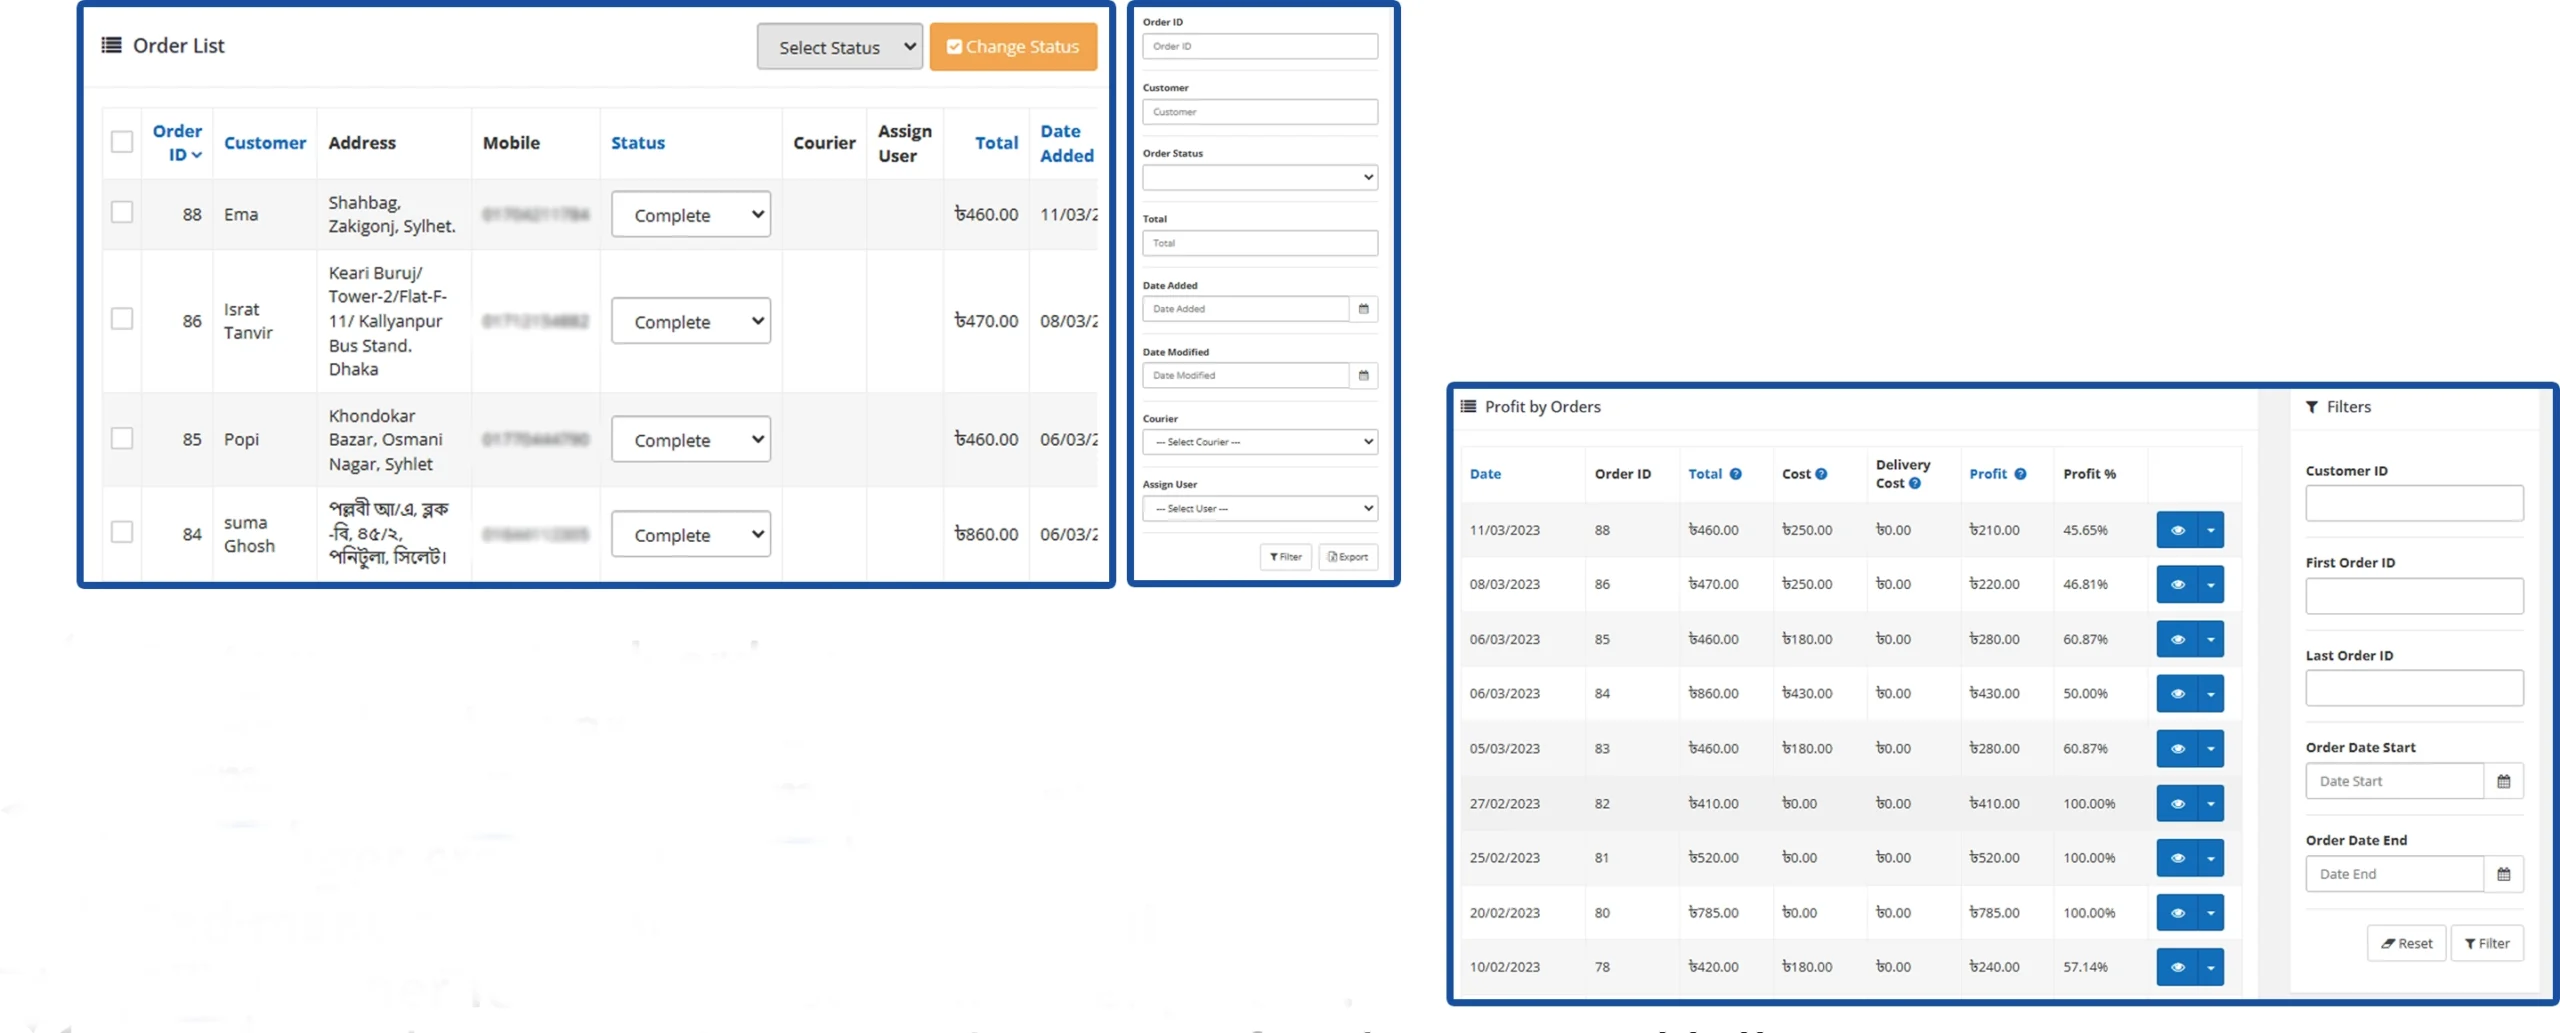Click the help icon next to Profit column
This screenshot has height=1033, width=2560.
(2020, 474)
